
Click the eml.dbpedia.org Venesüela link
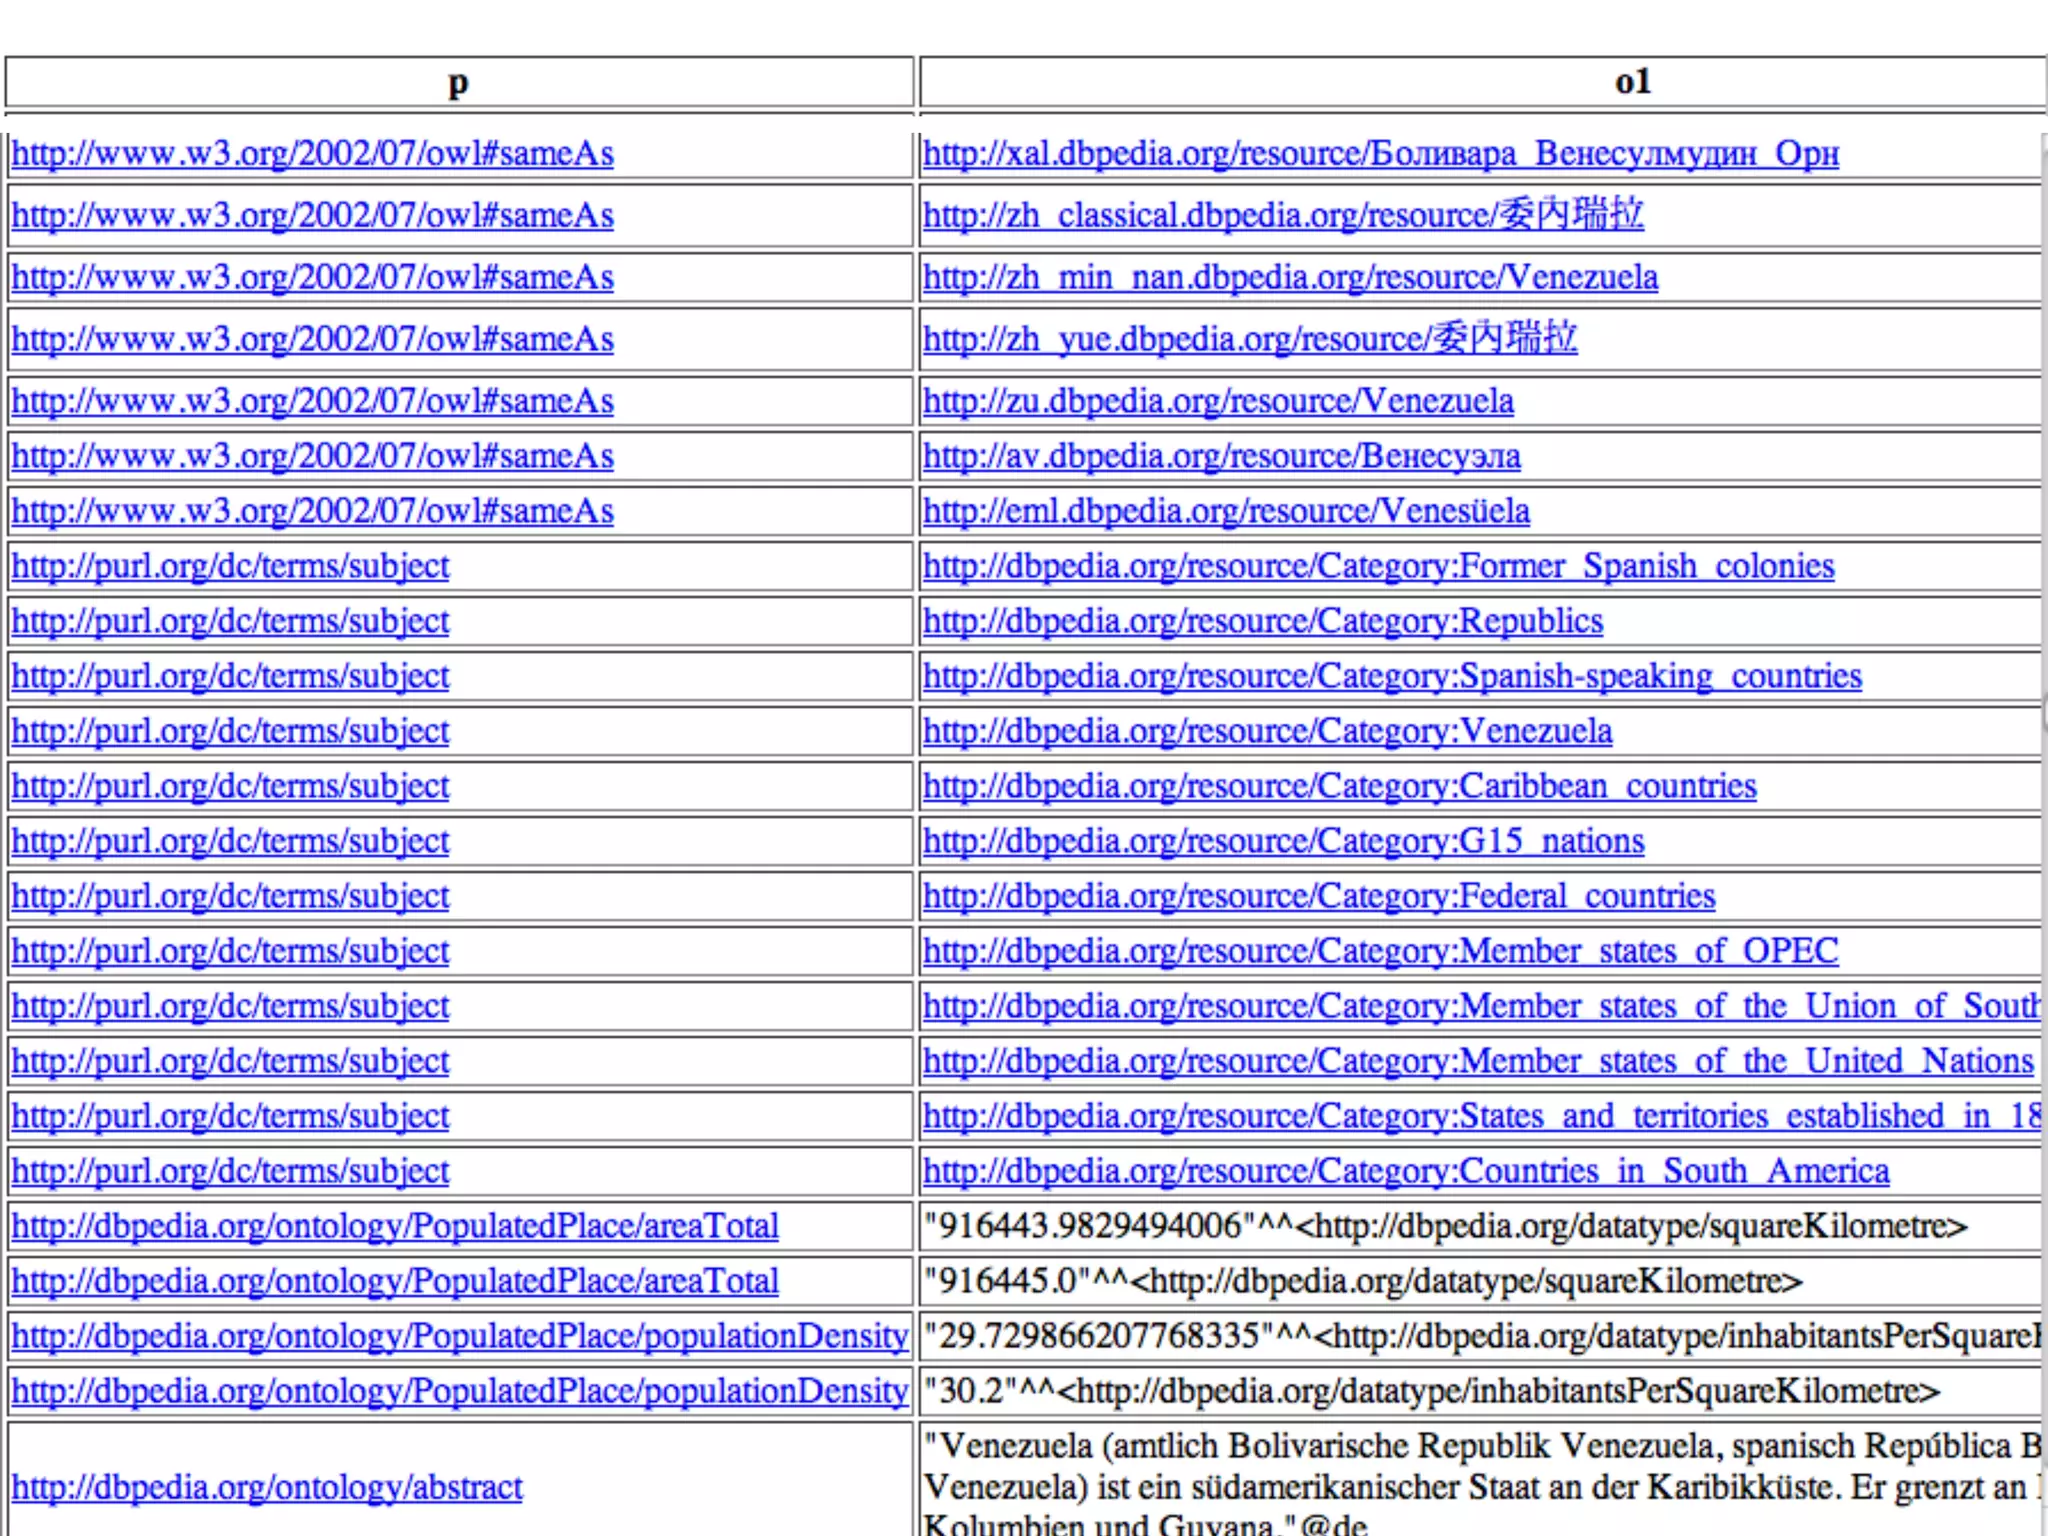[1225, 512]
